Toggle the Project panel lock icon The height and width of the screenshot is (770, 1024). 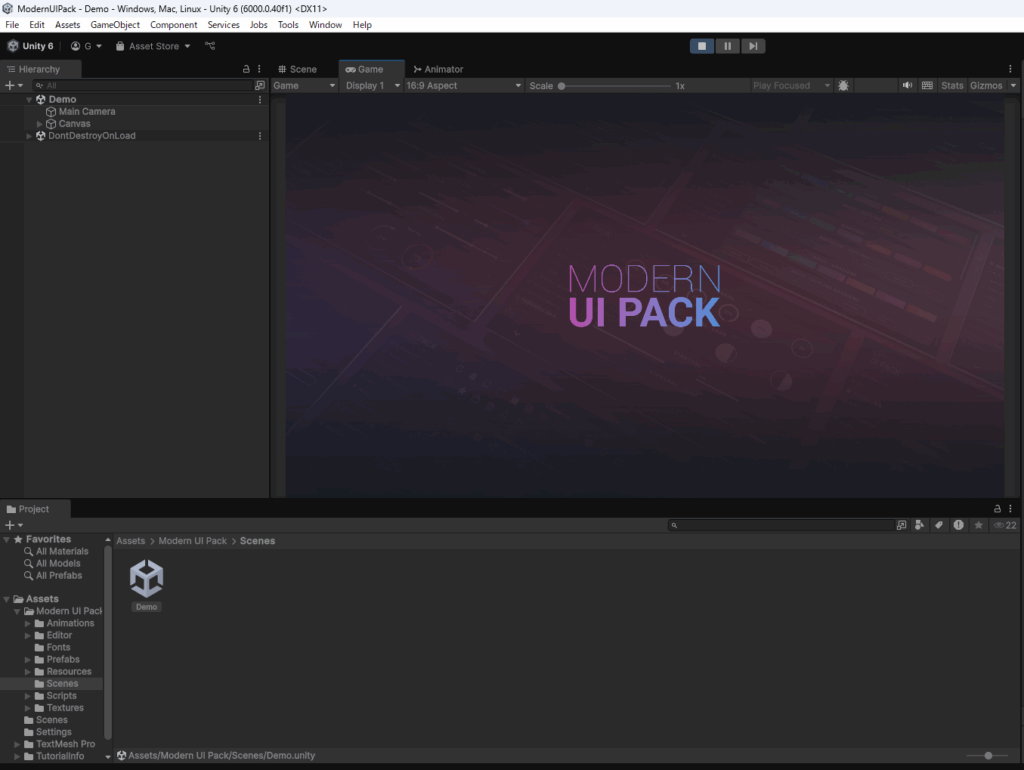pos(997,508)
